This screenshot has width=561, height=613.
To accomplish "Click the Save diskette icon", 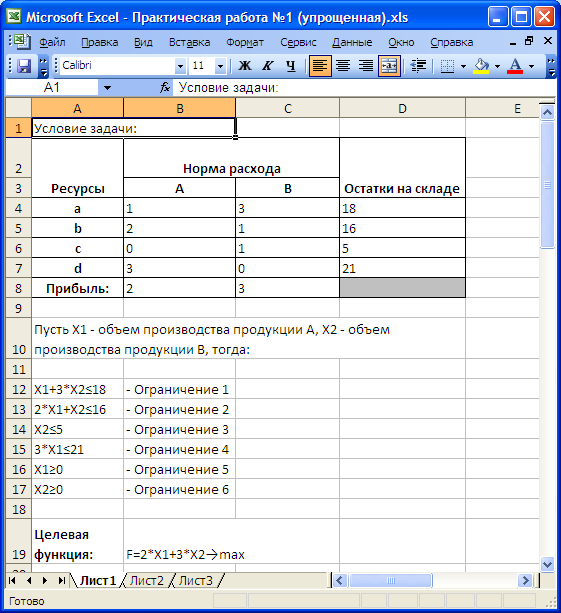I will (x=24, y=66).
